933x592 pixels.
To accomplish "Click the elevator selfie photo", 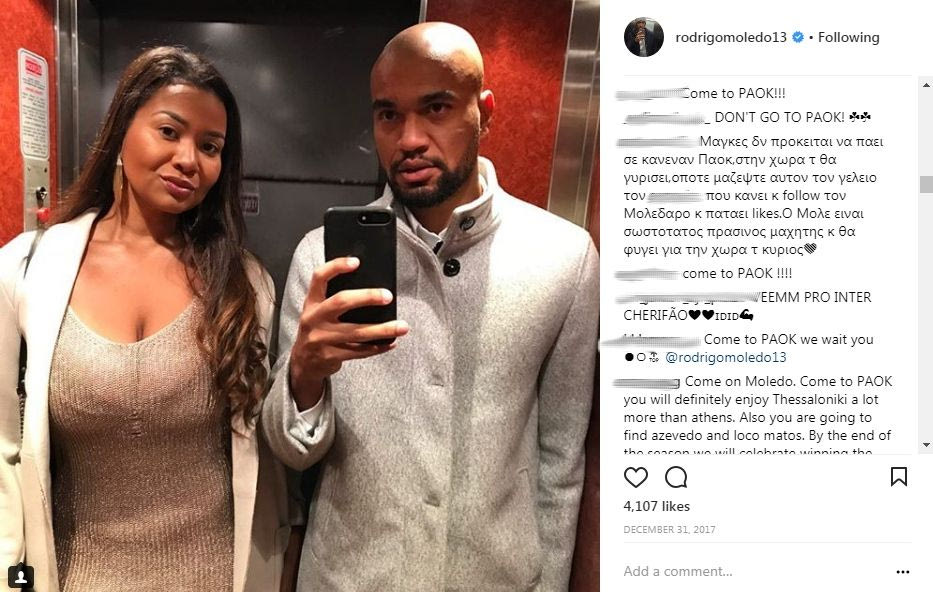I will [300, 296].
